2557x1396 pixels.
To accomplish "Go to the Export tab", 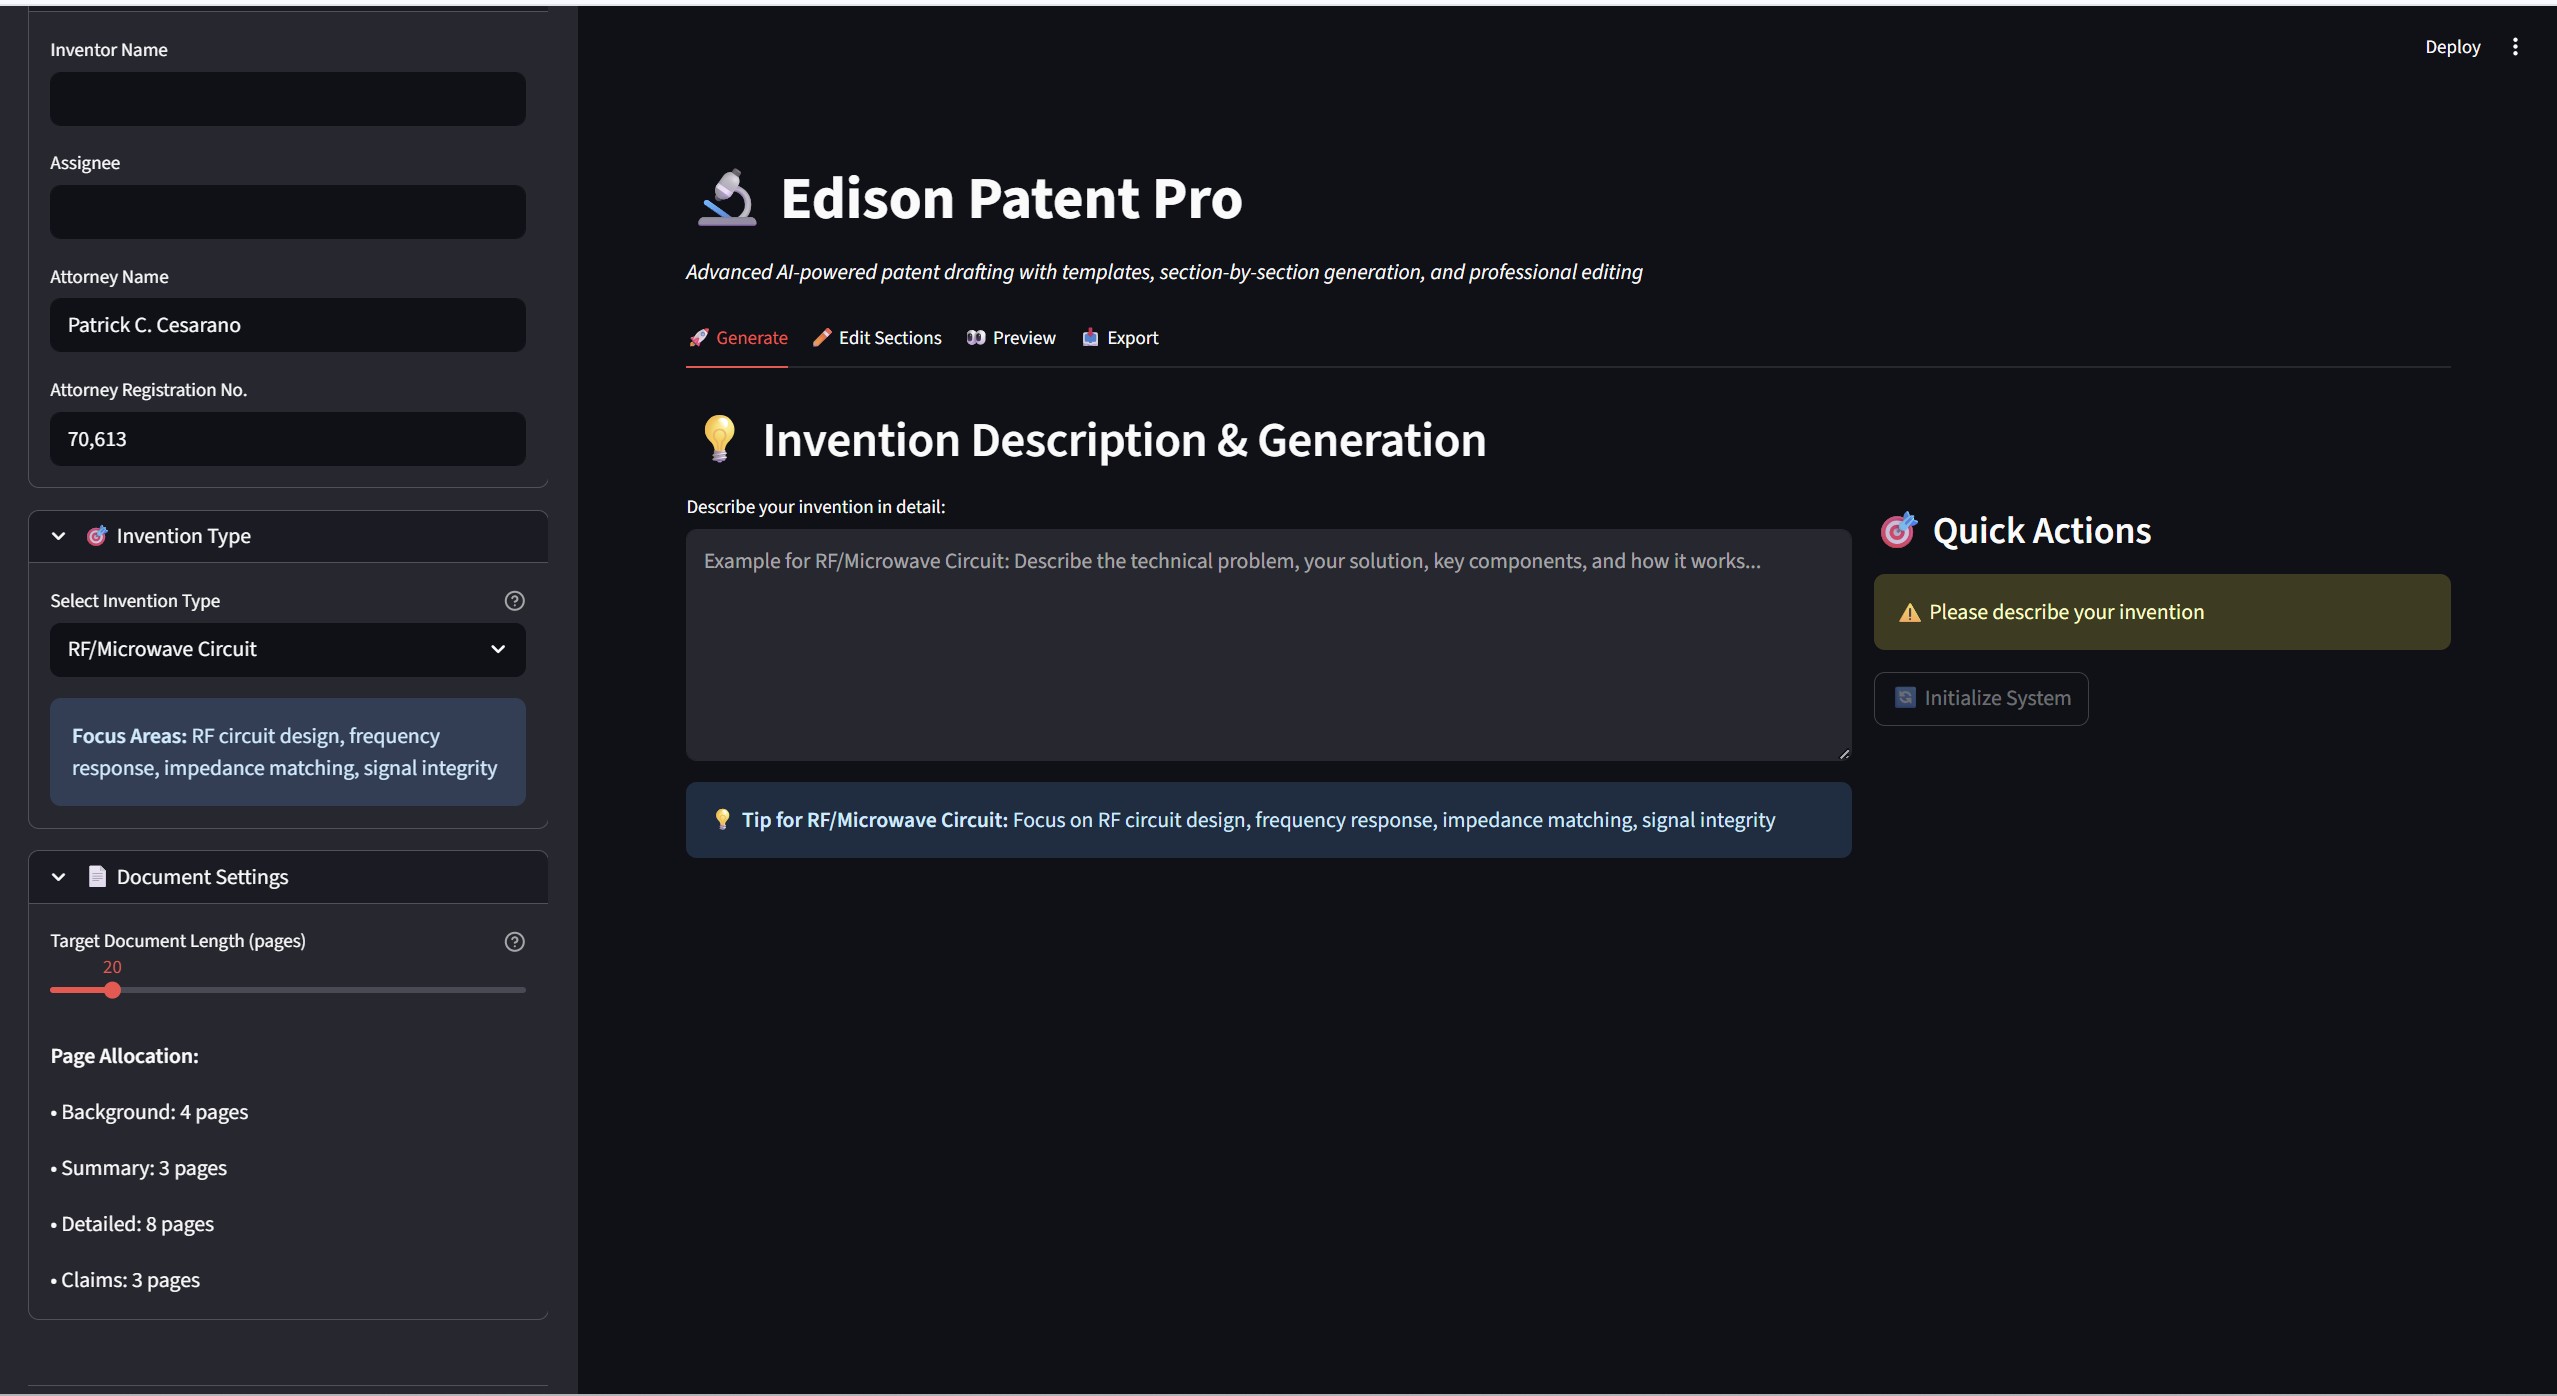I will point(1120,338).
